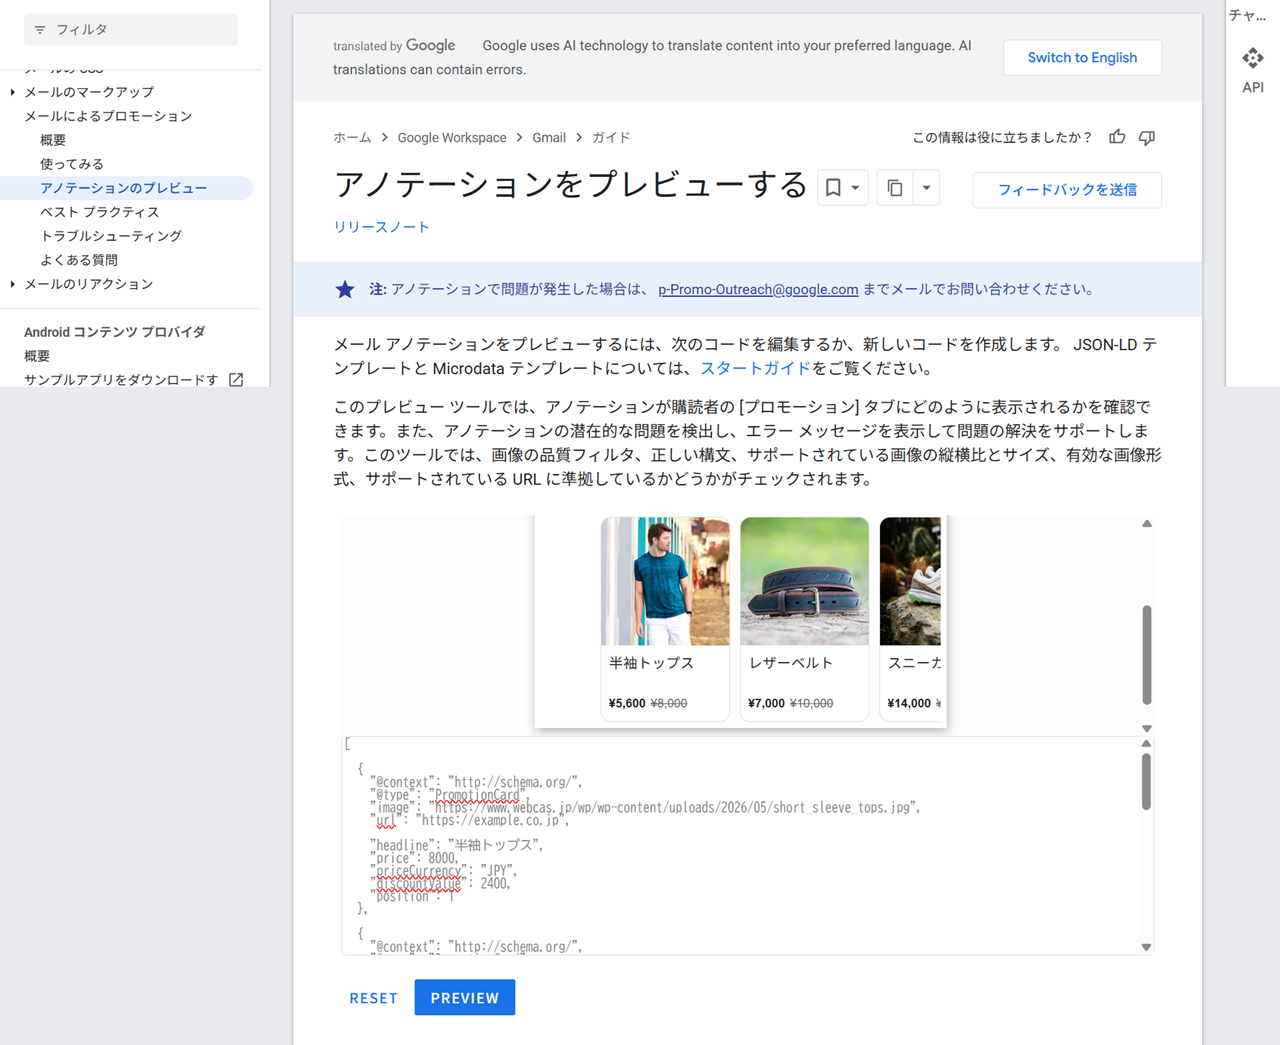Click the star note icon
The image size is (1280, 1045).
345,290
